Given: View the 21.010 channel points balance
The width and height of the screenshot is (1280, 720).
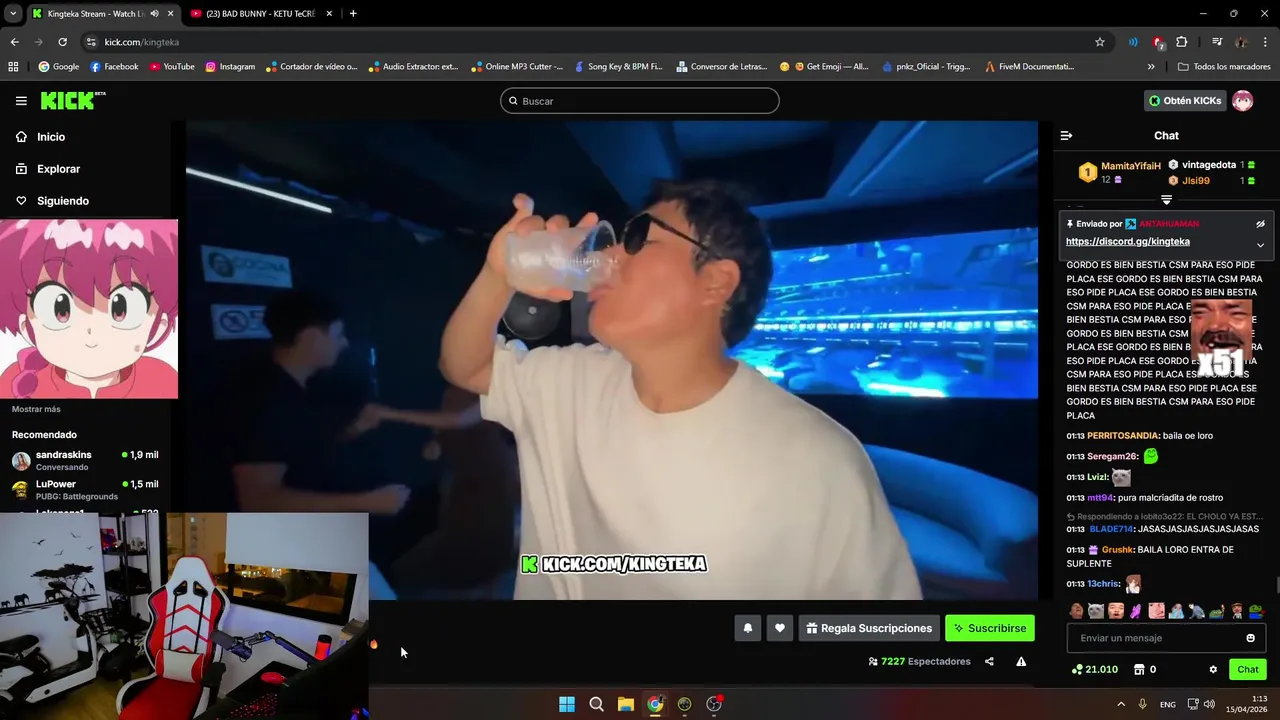Looking at the screenshot, I should [1094, 669].
